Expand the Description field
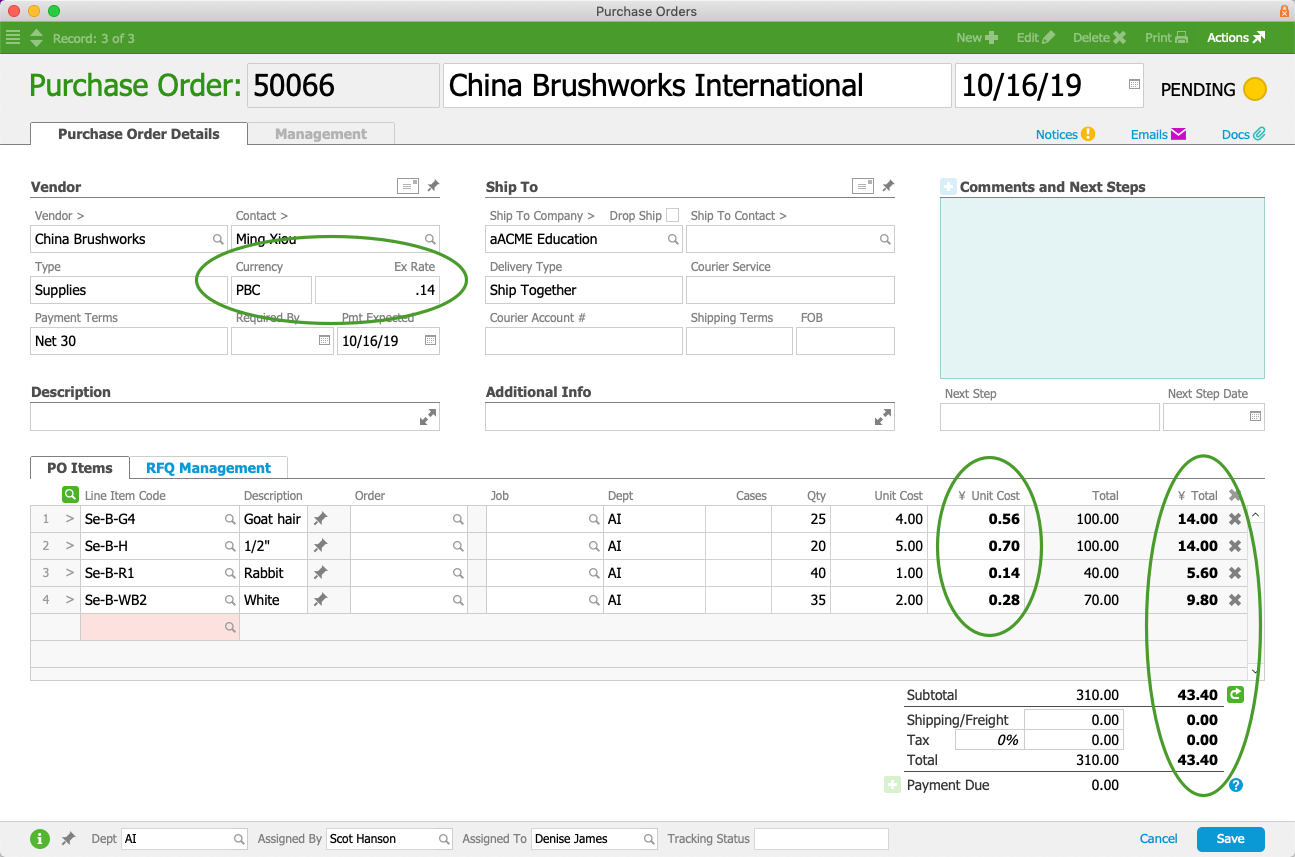 428,418
